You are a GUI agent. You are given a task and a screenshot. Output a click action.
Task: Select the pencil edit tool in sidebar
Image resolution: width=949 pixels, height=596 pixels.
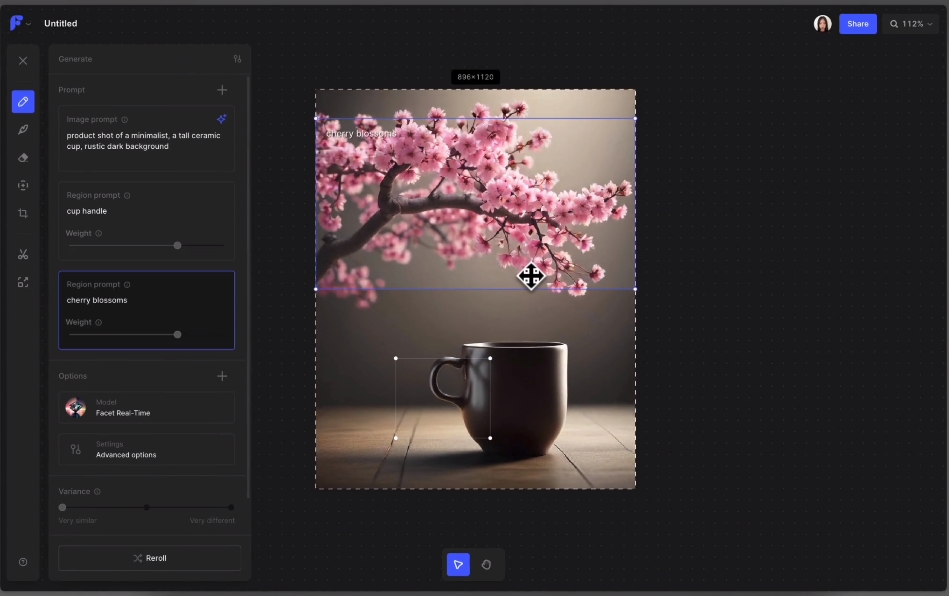(x=23, y=102)
